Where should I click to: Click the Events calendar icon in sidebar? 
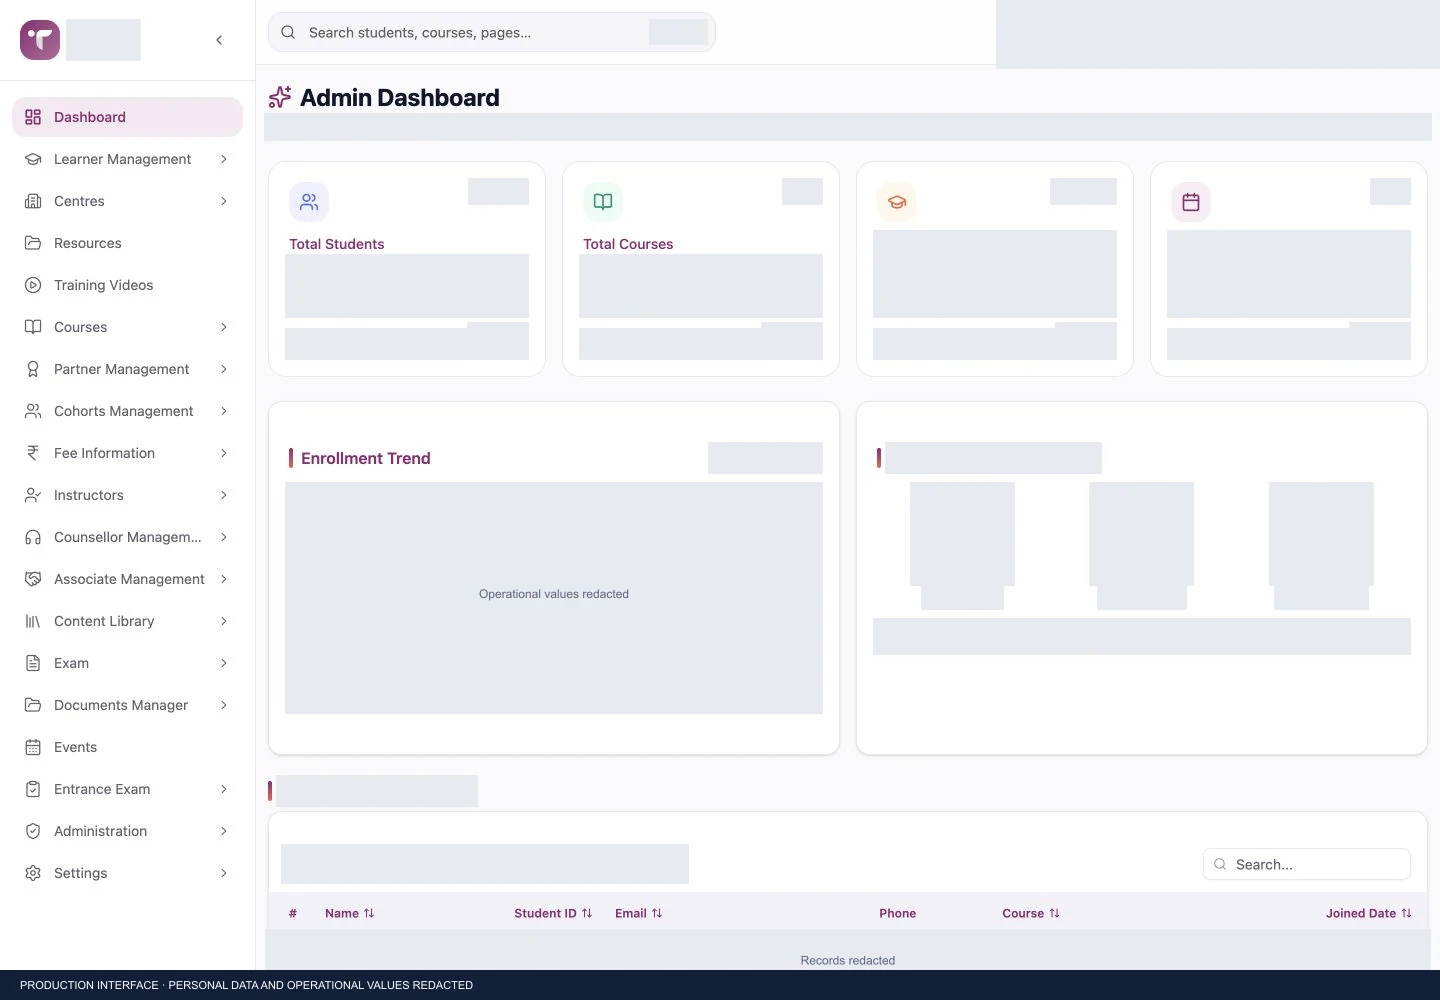tap(33, 747)
